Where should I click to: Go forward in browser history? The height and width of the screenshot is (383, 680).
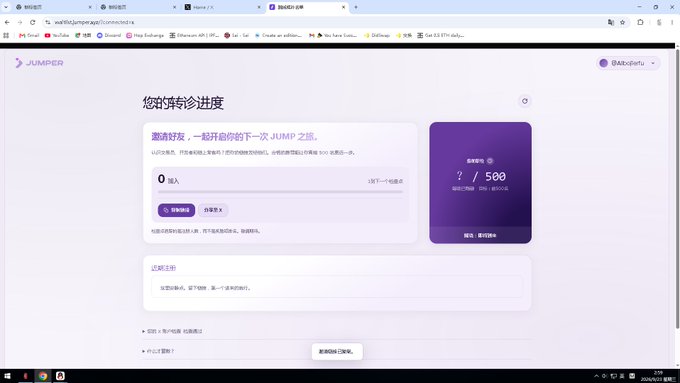[20, 22]
